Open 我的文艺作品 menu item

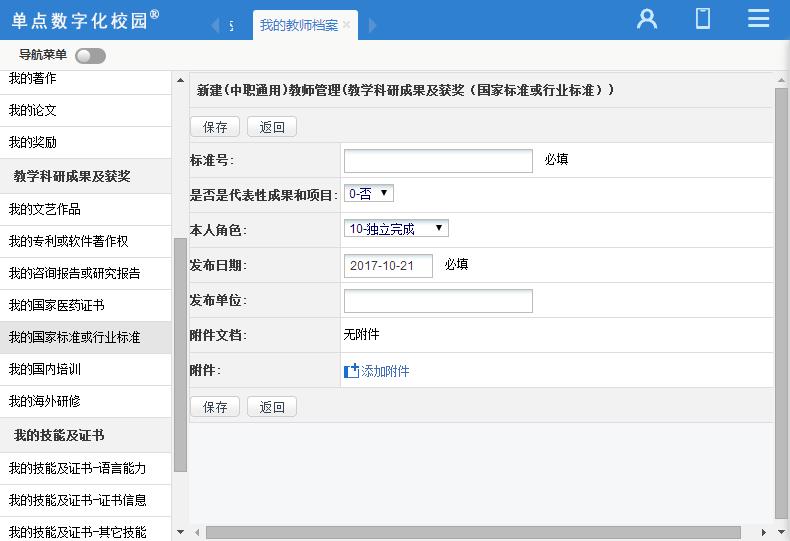click(86, 210)
